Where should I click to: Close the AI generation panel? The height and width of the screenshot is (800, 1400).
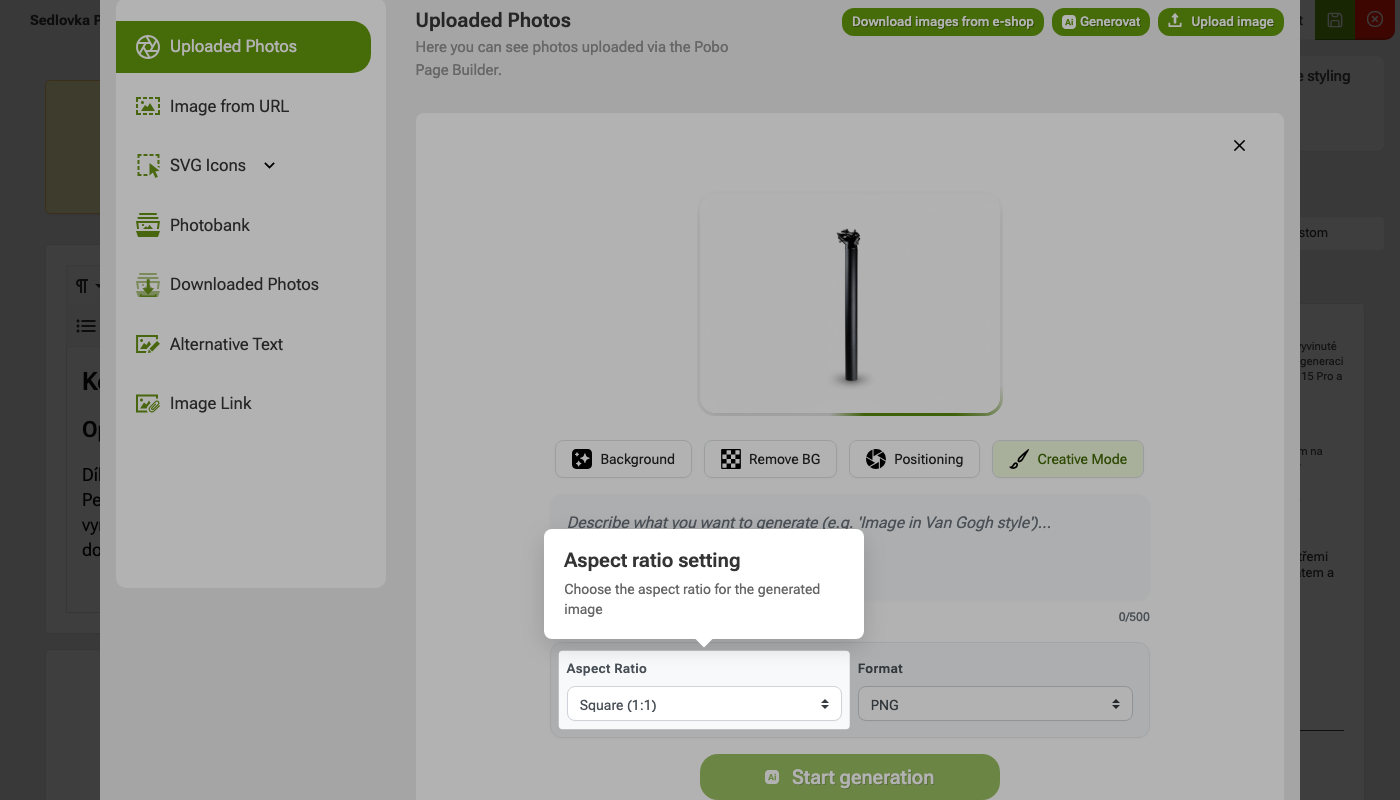pyautogui.click(x=1239, y=146)
